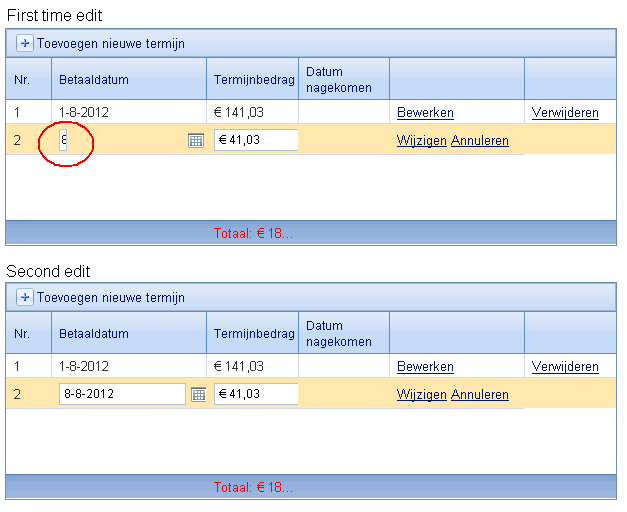Click row number 1 in Second edit grid
Screen dimensions: 627x512
tap(16, 366)
